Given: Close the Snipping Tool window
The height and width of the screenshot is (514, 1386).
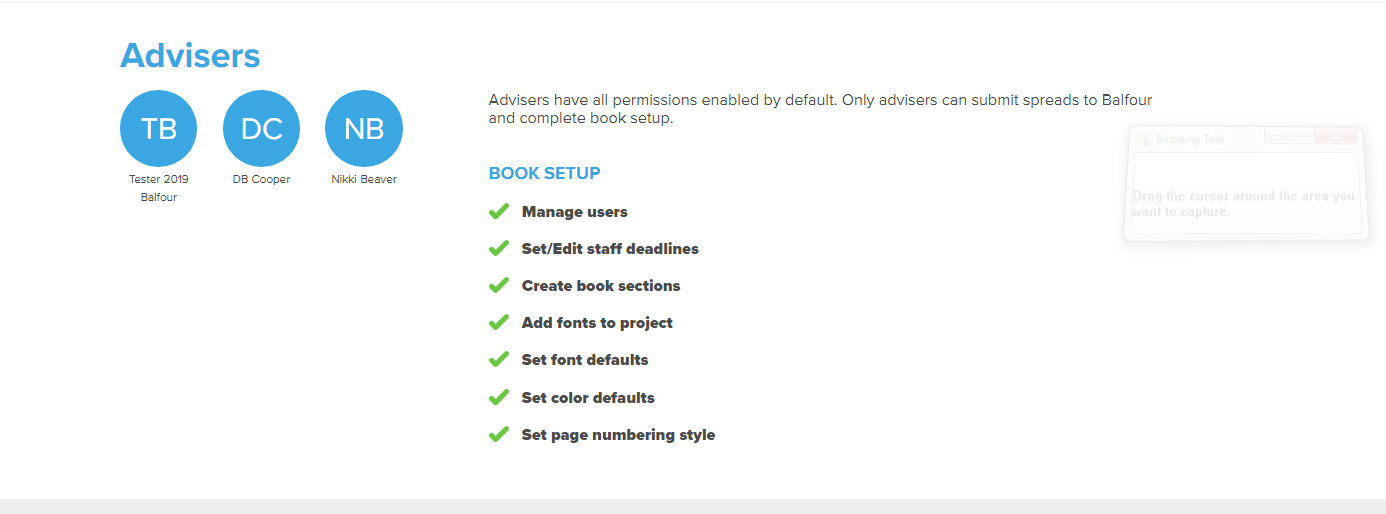Looking at the screenshot, I should [1336, 137].
